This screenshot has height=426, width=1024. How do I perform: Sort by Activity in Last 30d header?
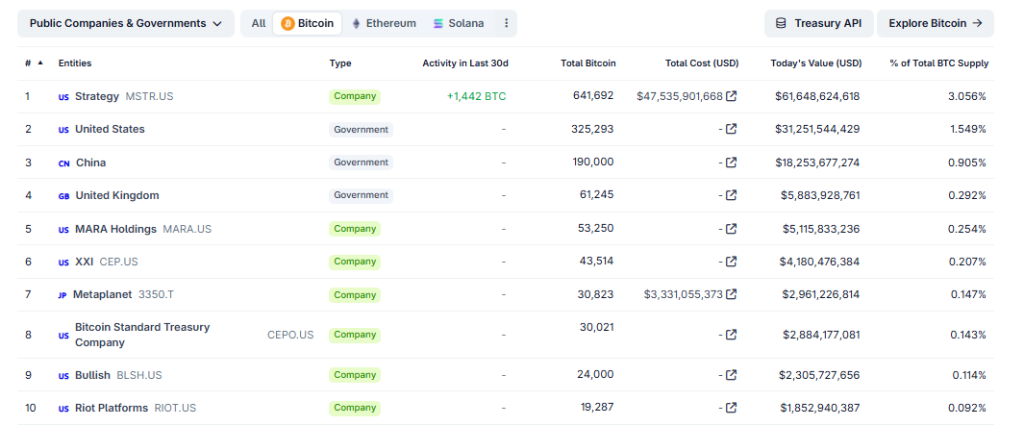pyautogui.click(x=465, y=63)
